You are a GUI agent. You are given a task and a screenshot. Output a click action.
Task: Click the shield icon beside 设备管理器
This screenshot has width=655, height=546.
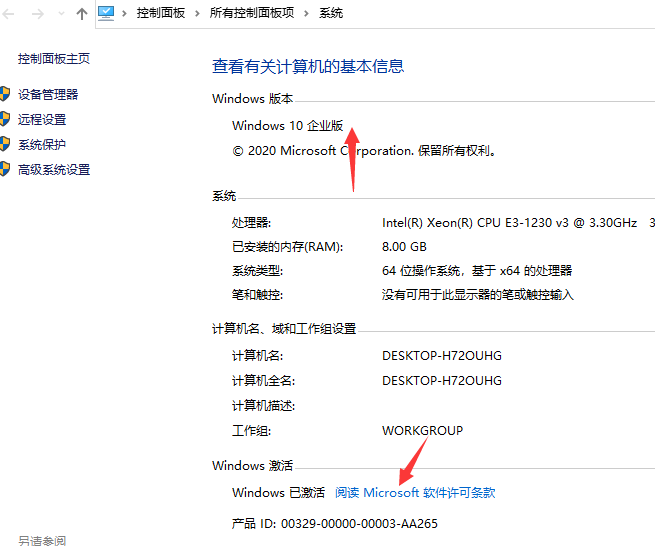5,95
